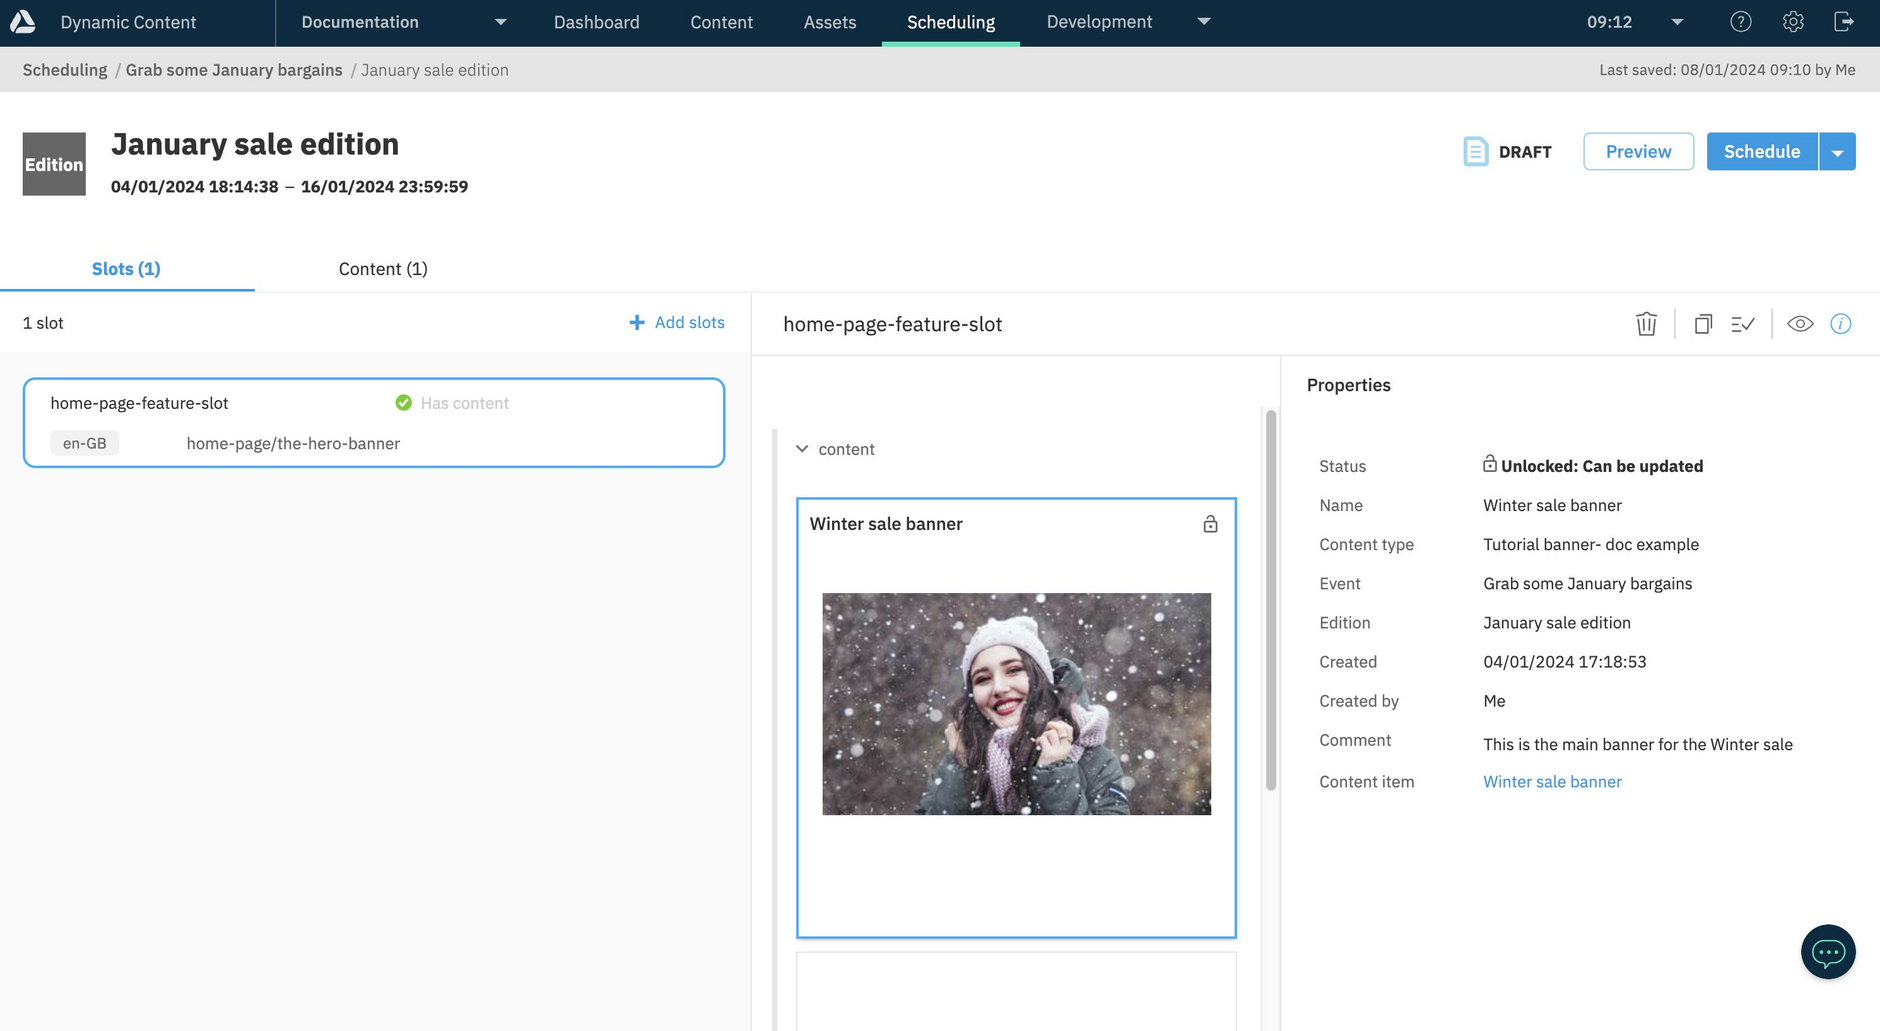Click the copy slot icon

click(1703, 324)
